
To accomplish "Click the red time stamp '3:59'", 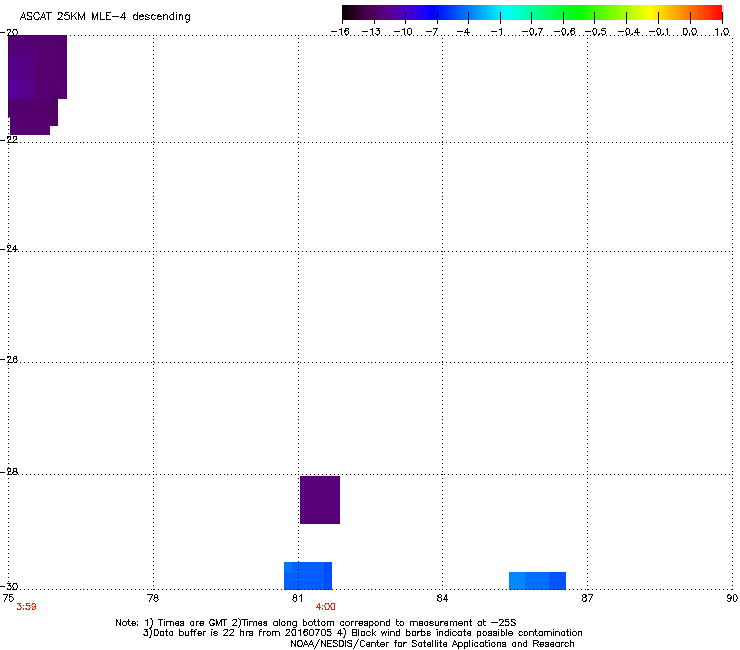I will pyautogui.click(x=26, y=607).
